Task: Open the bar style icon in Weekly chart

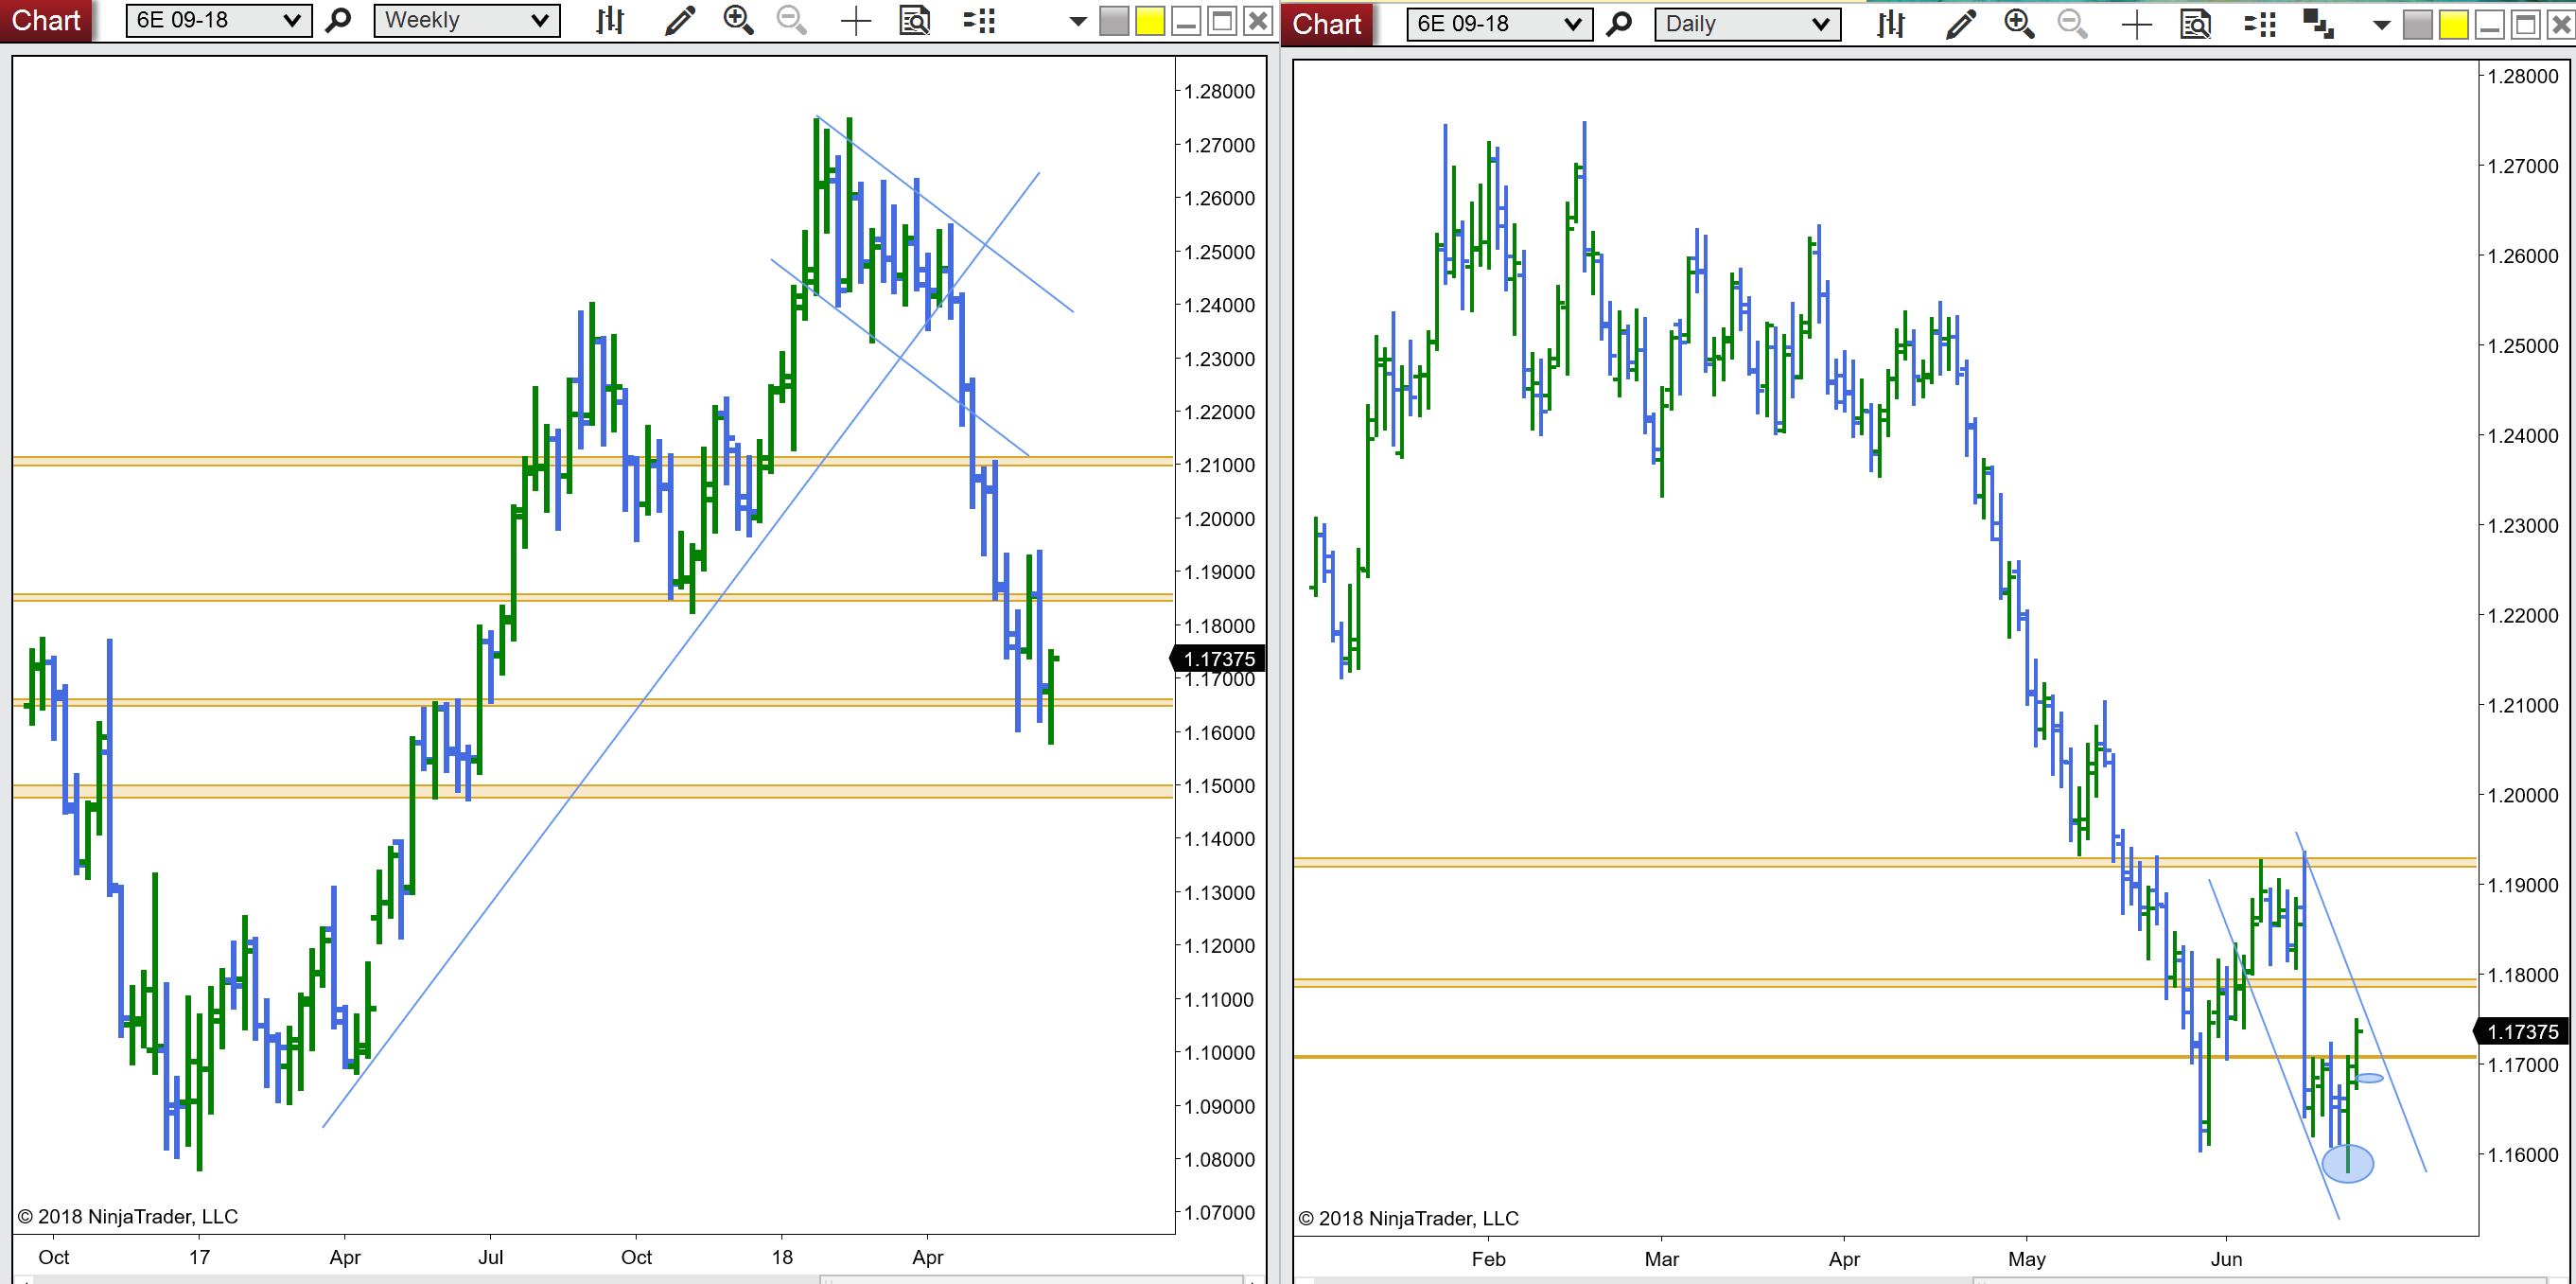Action: 610,20
